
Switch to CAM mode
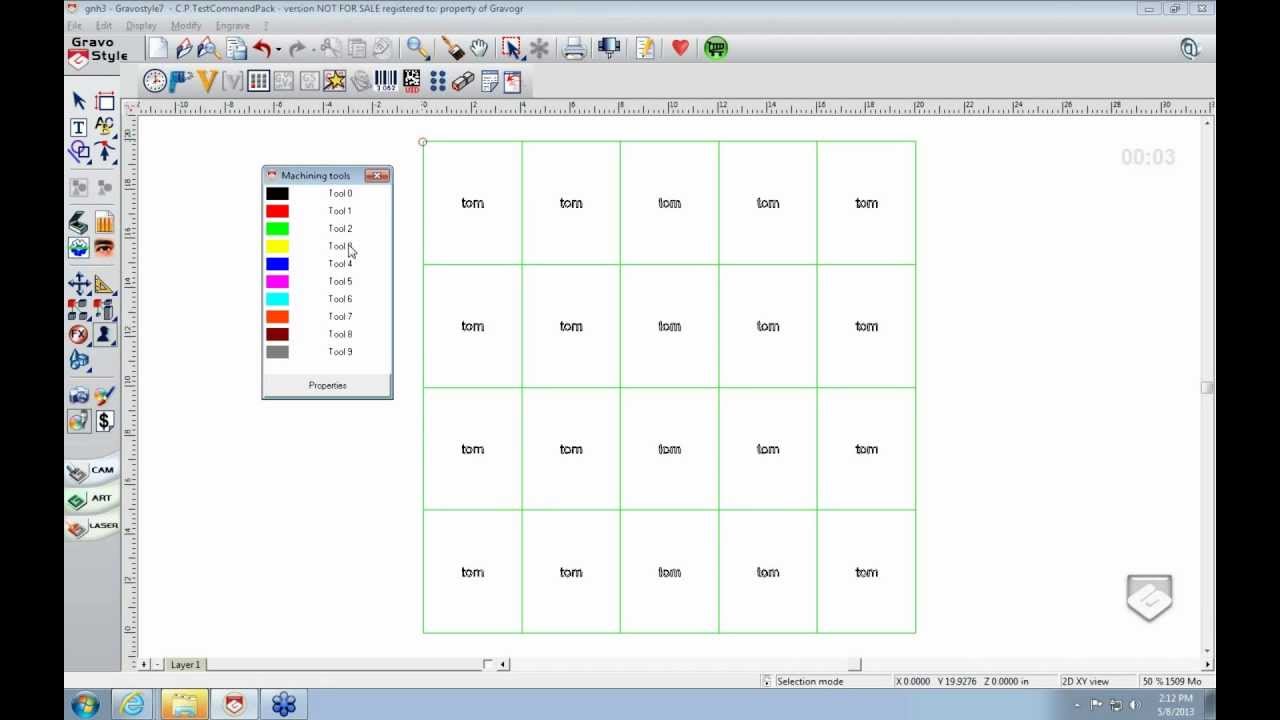91,471
